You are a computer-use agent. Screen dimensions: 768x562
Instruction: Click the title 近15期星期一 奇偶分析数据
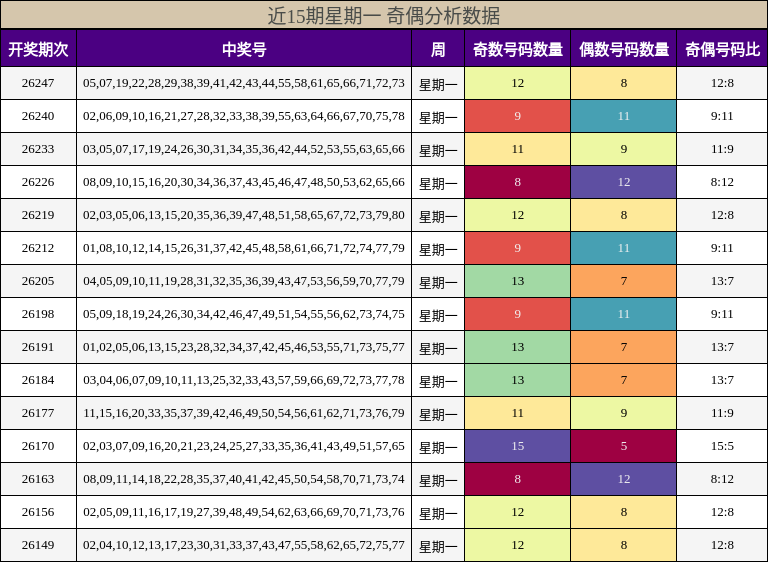[x=384, y=15]
